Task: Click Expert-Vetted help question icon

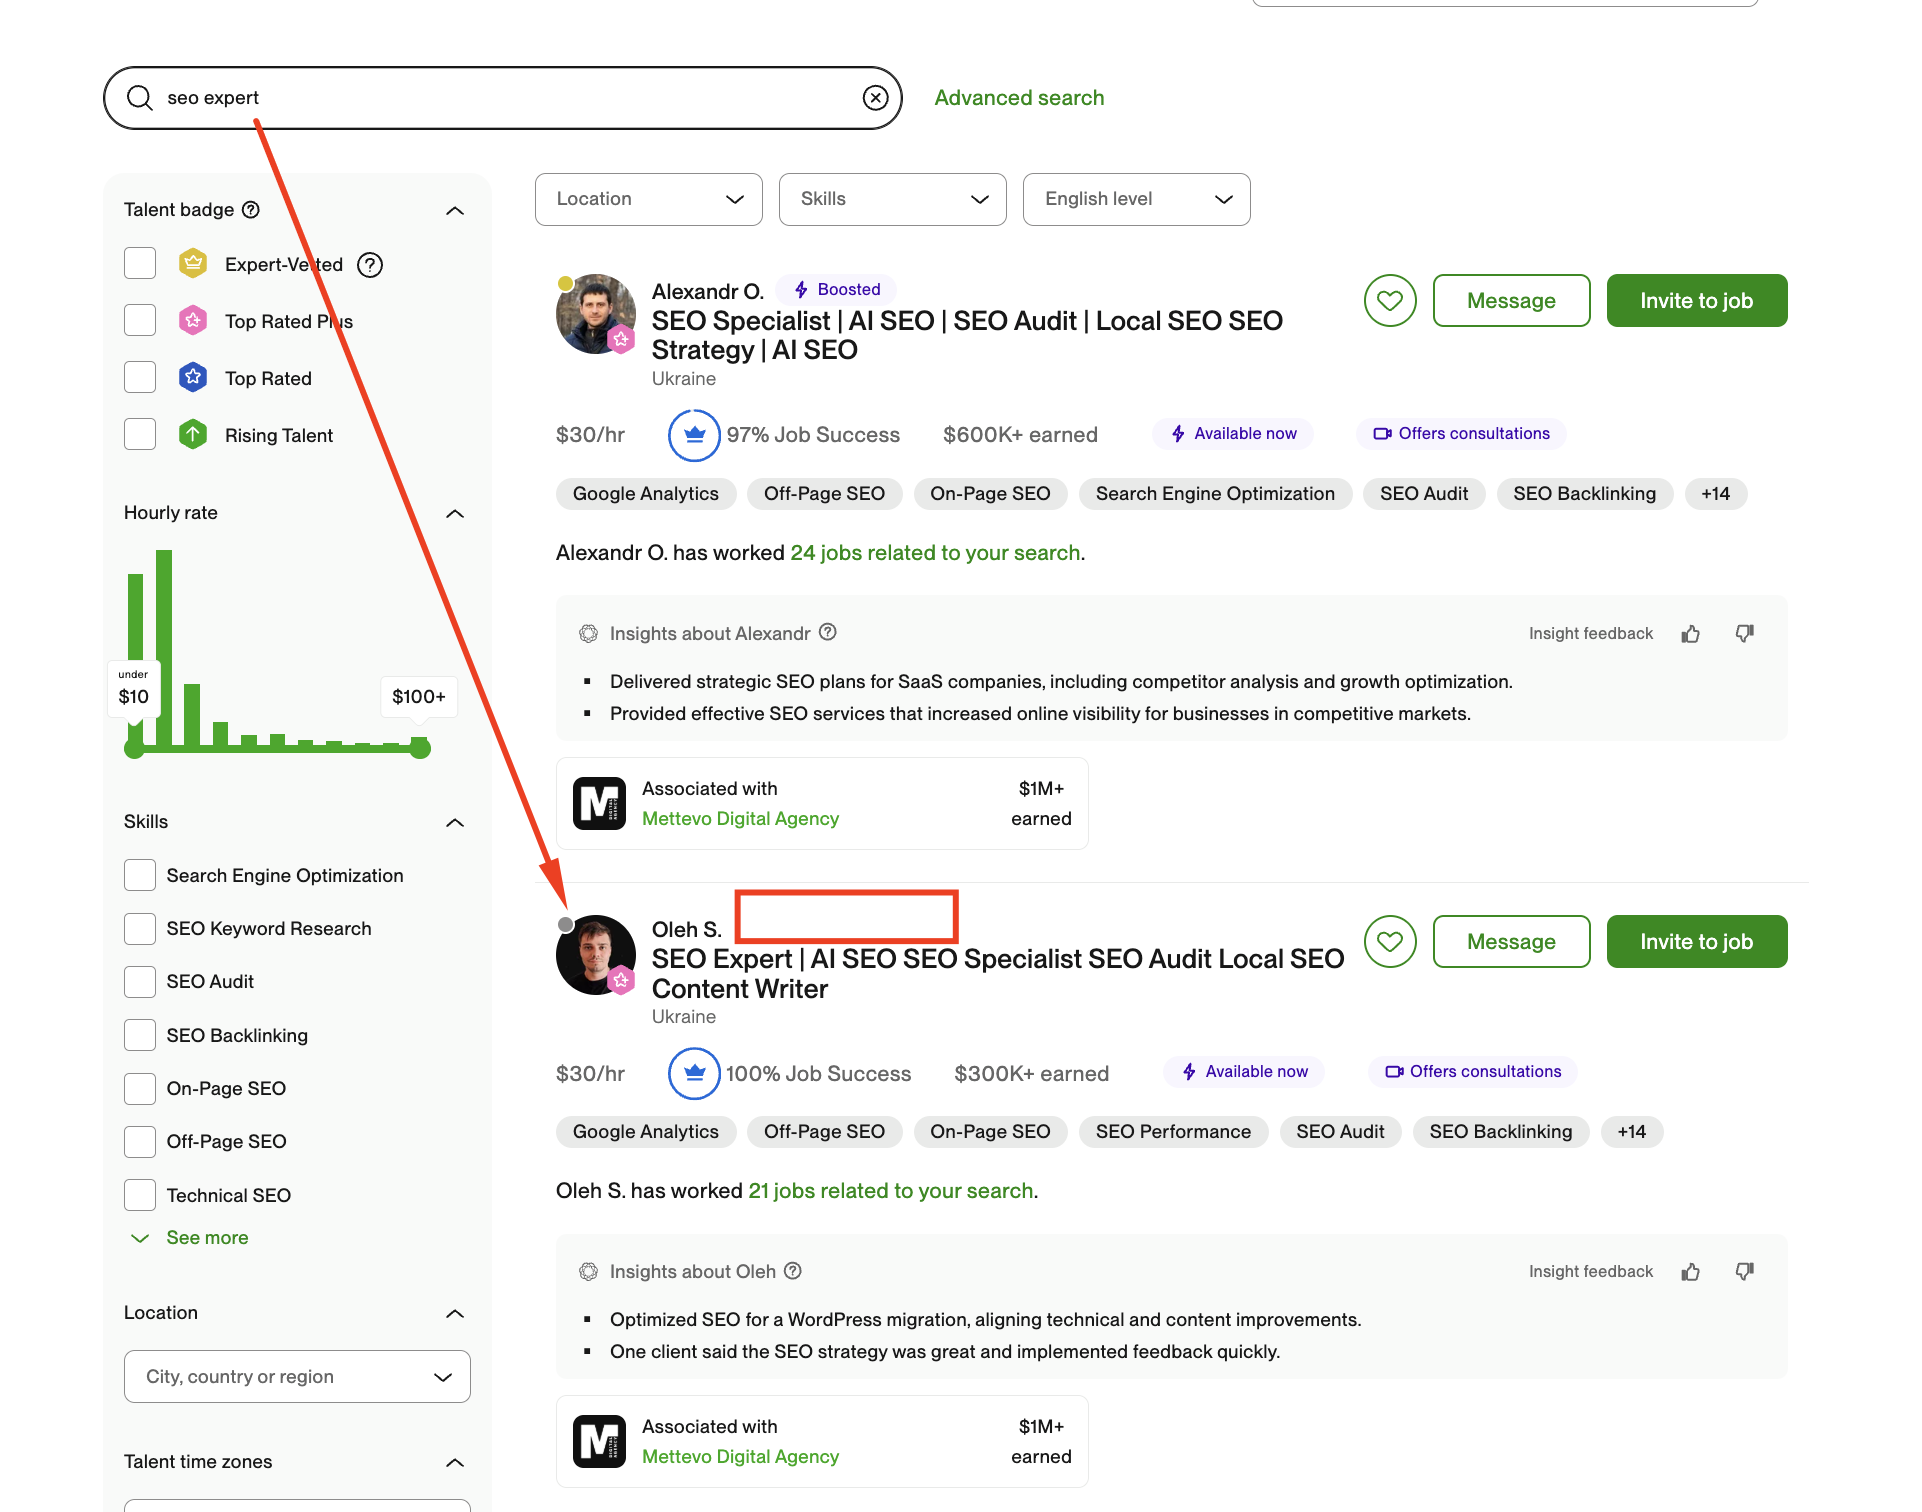Action: [x=370, y=265]
